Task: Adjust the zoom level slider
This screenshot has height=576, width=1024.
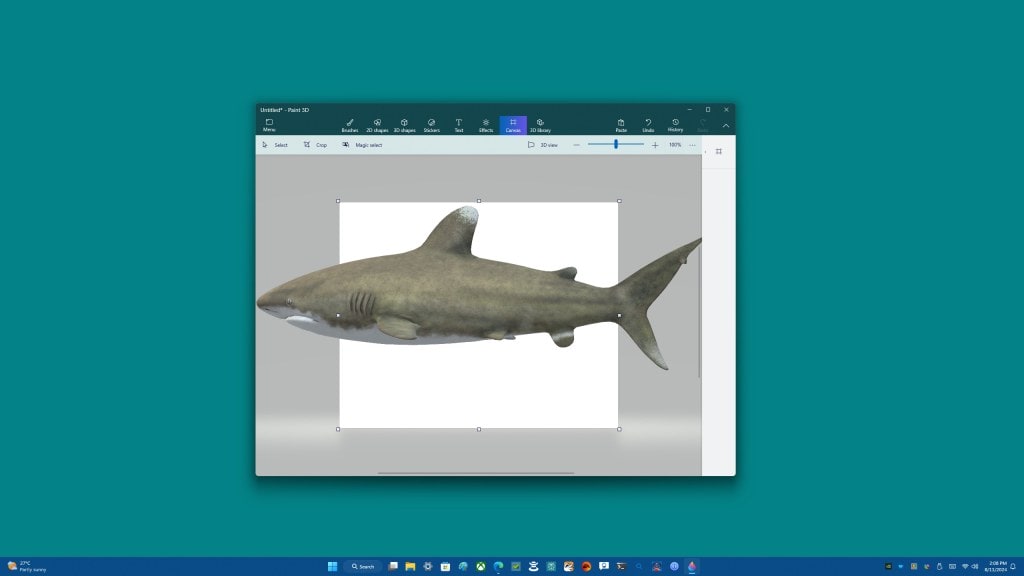Action: 615,145
